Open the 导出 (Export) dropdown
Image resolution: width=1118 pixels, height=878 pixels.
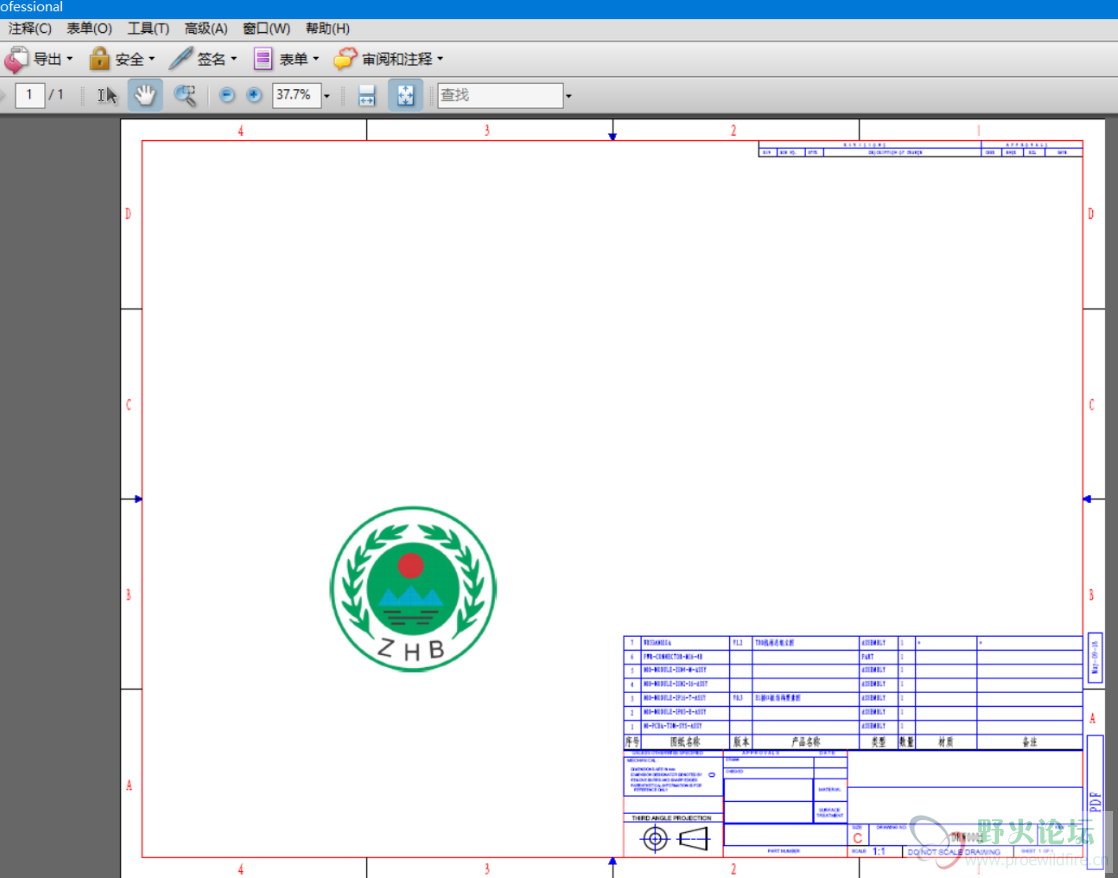point(39,58)
